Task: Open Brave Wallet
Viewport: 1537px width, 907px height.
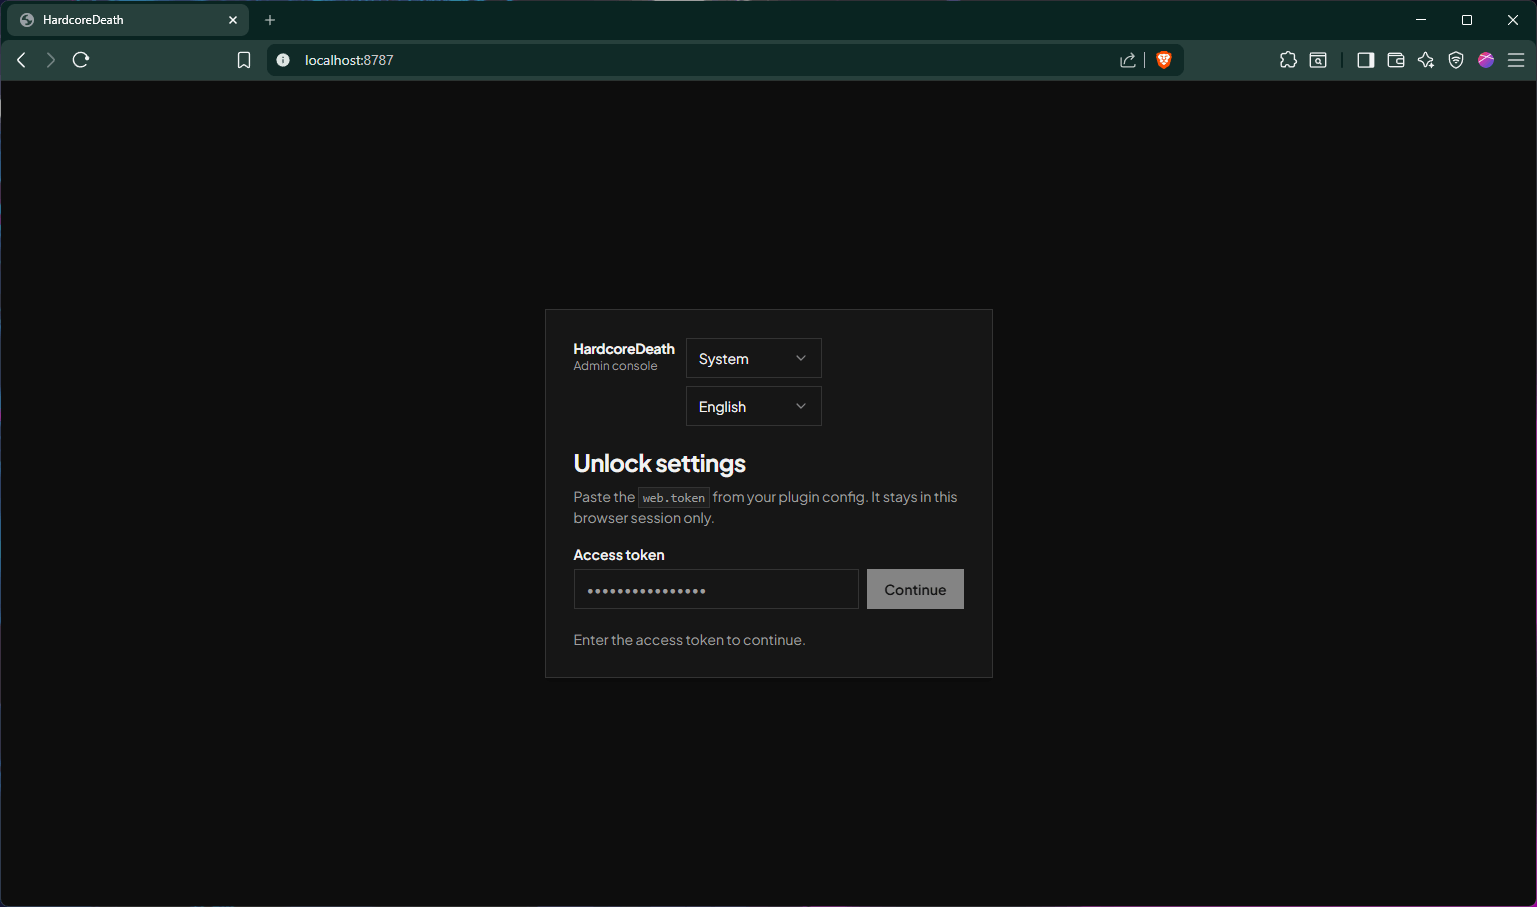Action: pyautogui.click(x=1396, y=60)
